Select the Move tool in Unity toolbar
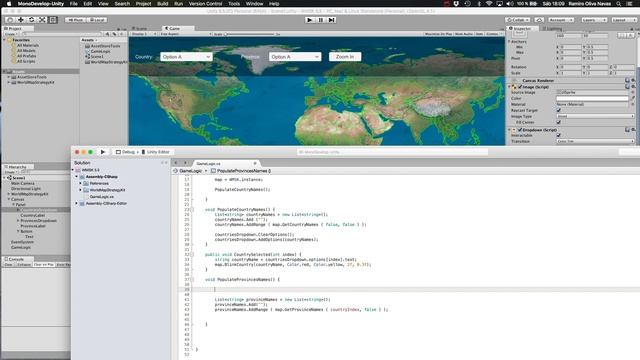640x360 pixels. (21, 20)
